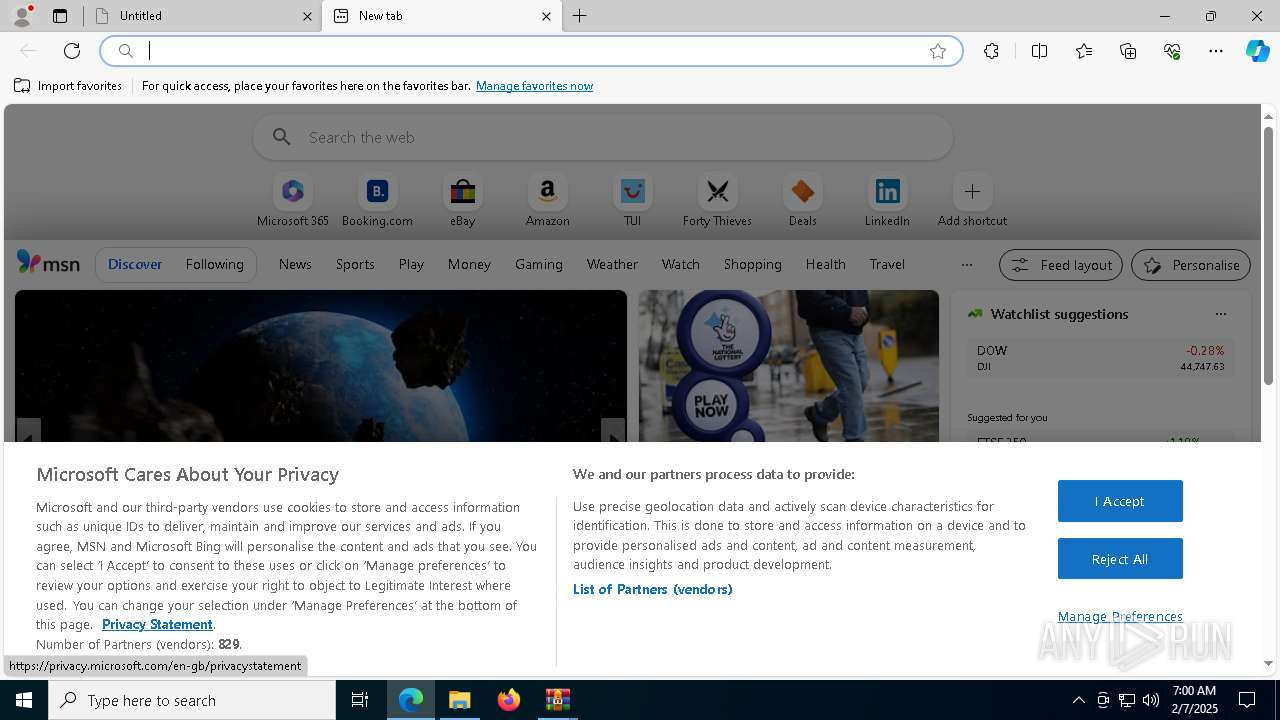Open the Amazon shortcut

tap(547, 200)
